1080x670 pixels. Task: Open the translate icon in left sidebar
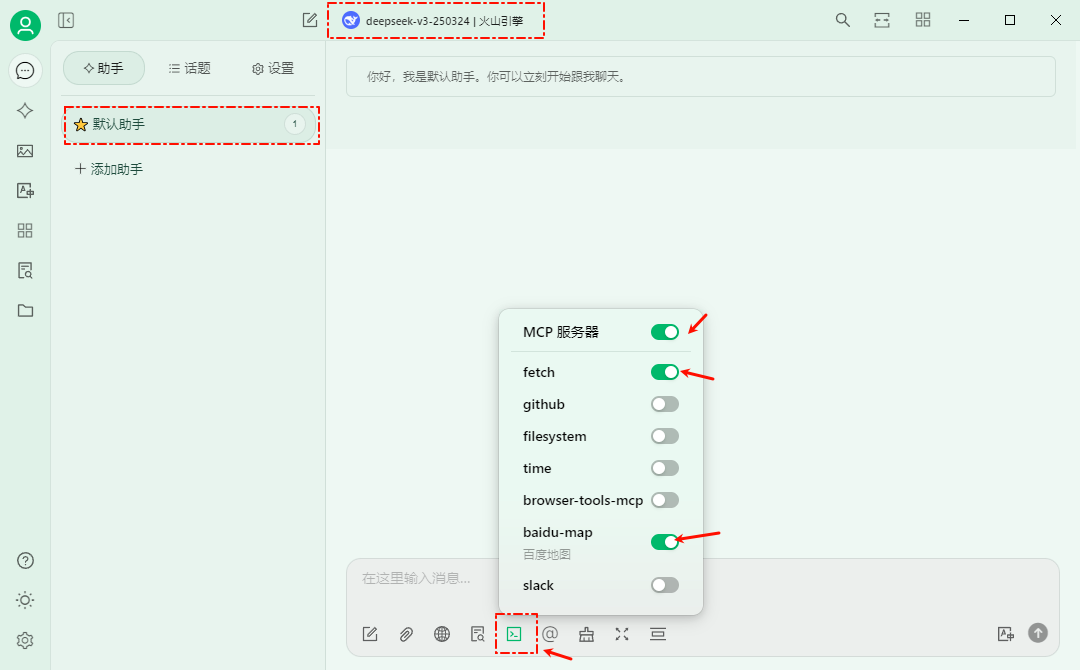25,191
